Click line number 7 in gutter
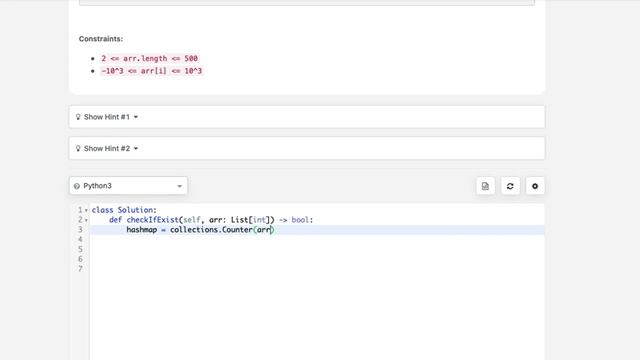The height and width of the screenshot is (360, 640). click(x=80, y=269)
